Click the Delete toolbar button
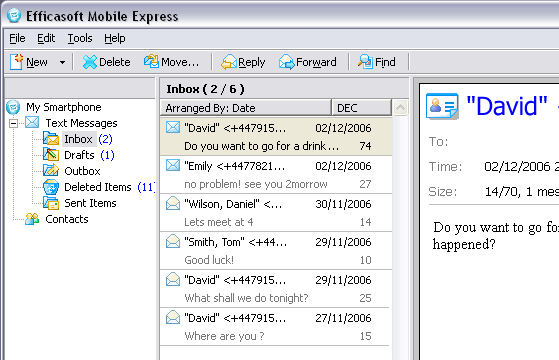The width and height of the screenshot is (559, 360). 106,62
